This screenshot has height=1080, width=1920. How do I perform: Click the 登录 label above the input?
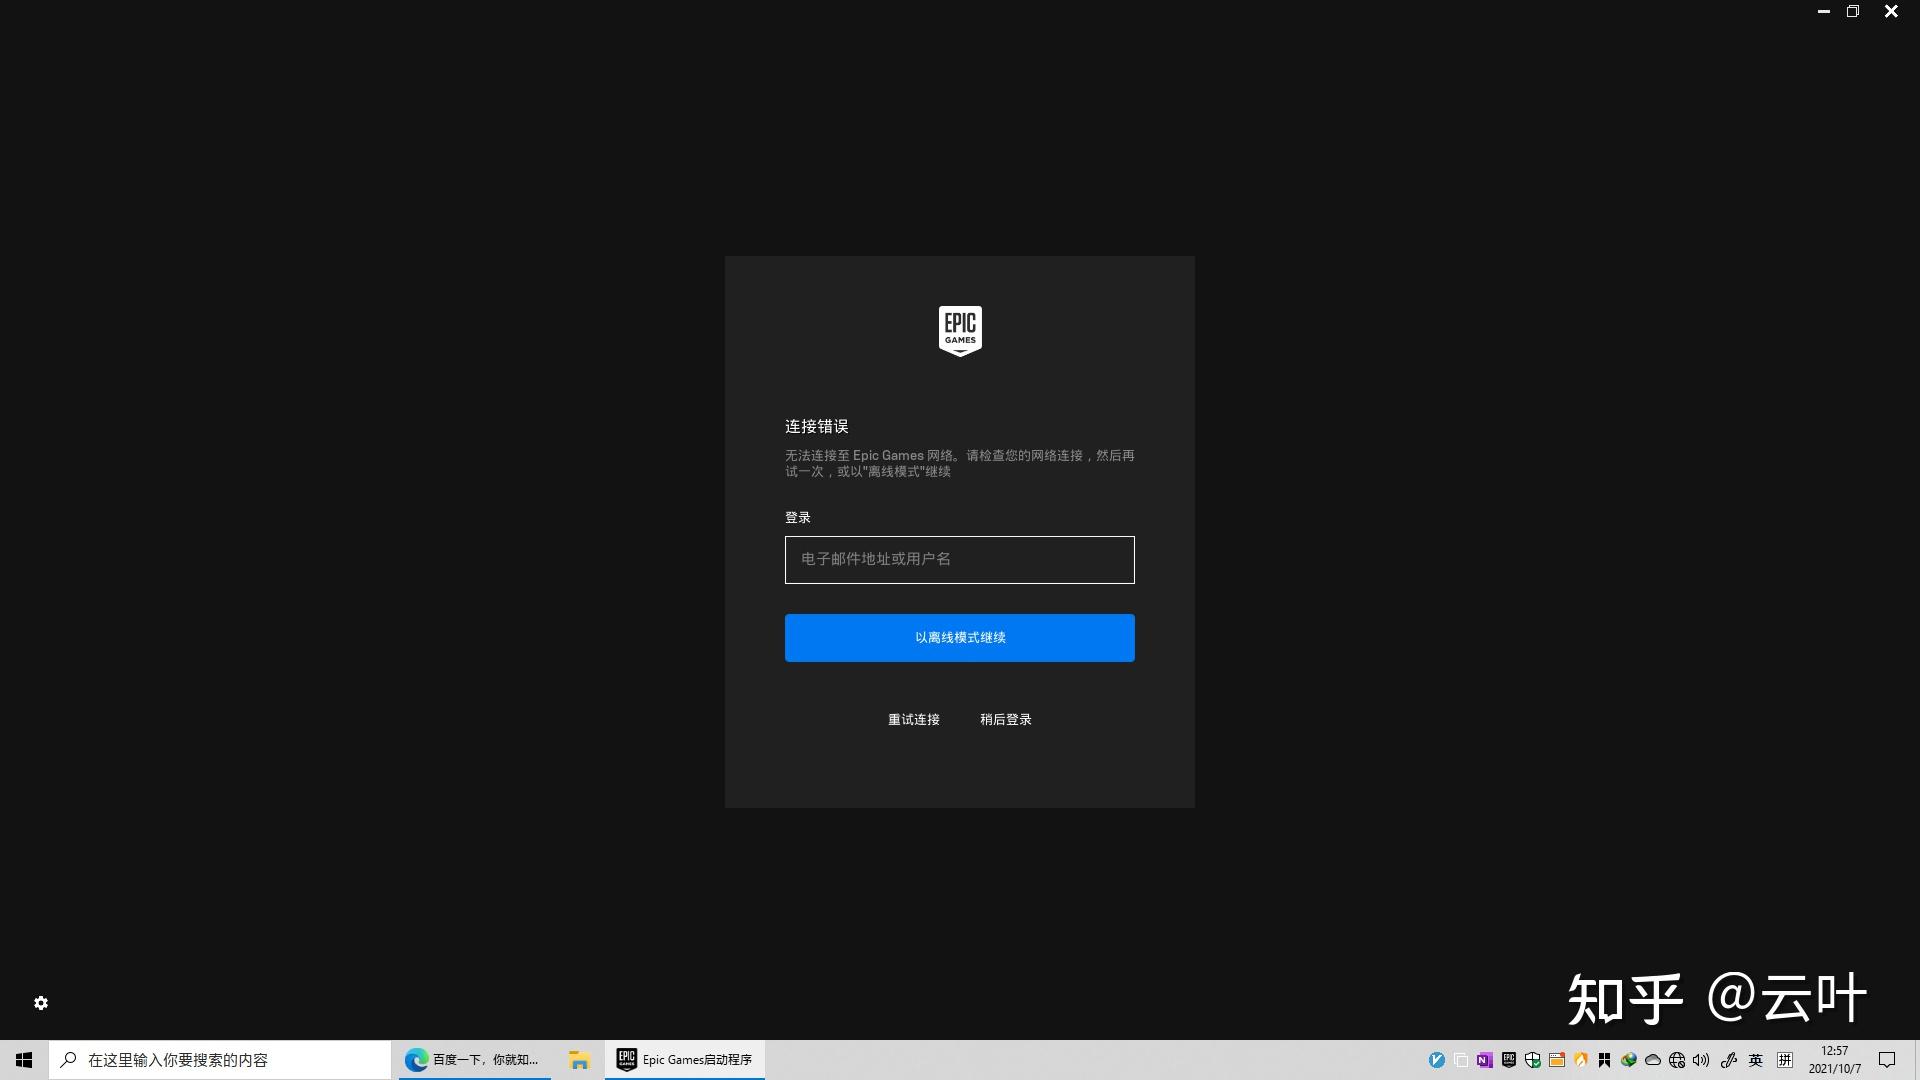[x=798, y=518]
